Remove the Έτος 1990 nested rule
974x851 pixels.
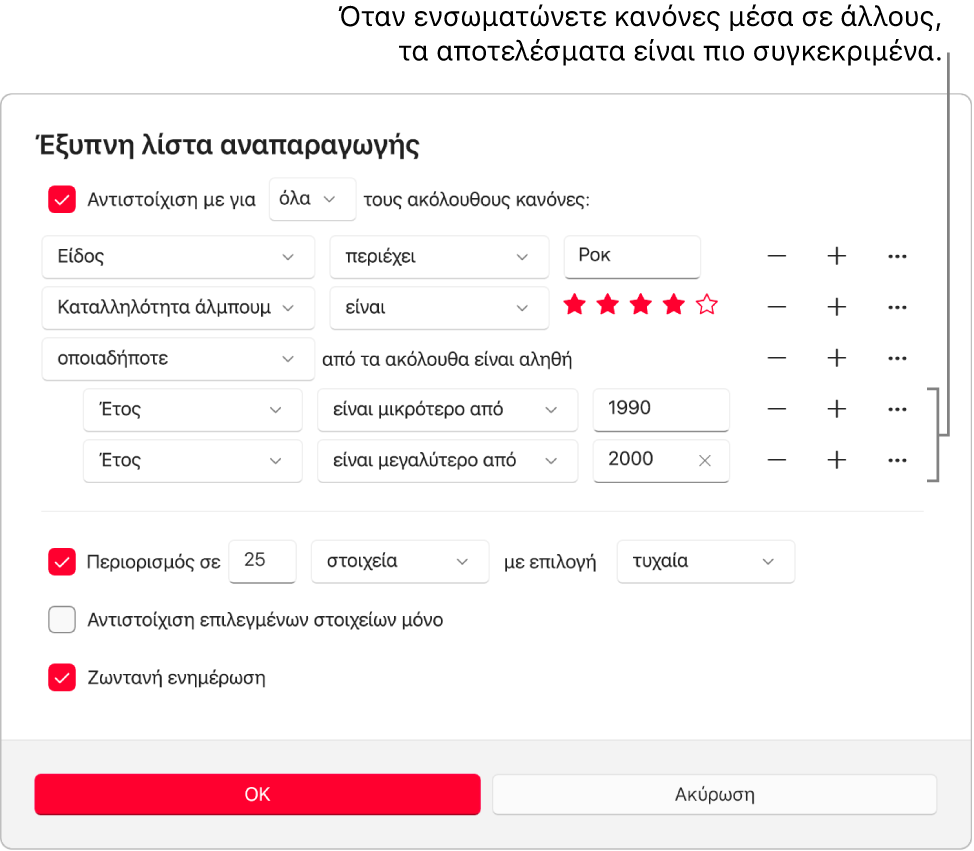coord(776,409)
